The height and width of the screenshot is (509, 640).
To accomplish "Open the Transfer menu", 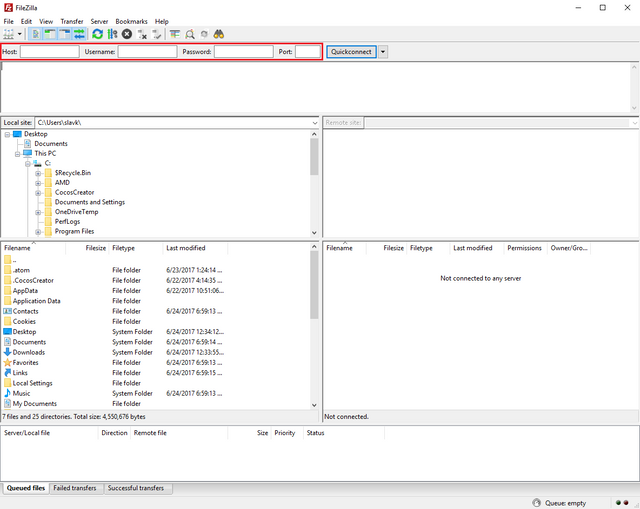I will (x=72, y=21).
